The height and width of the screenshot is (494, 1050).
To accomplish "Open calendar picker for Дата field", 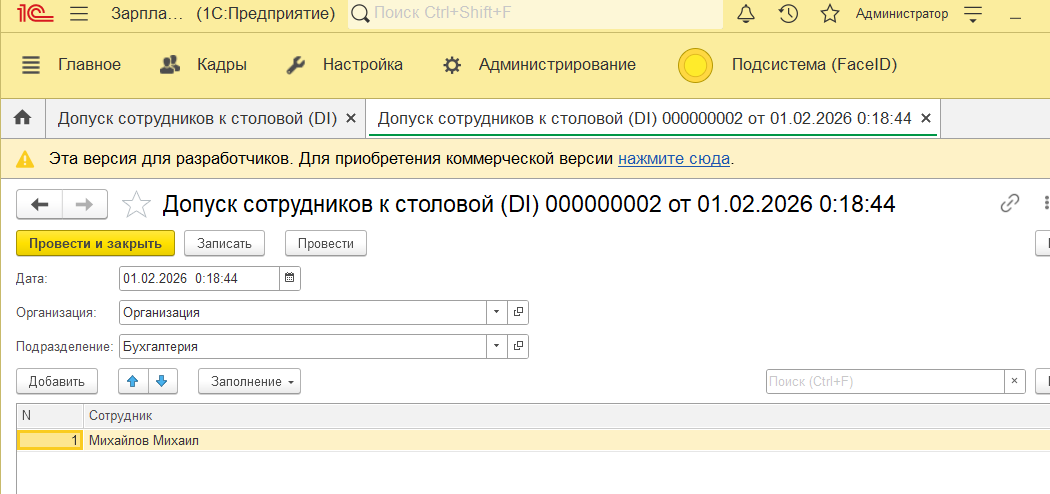I will [x=290, y=278].
